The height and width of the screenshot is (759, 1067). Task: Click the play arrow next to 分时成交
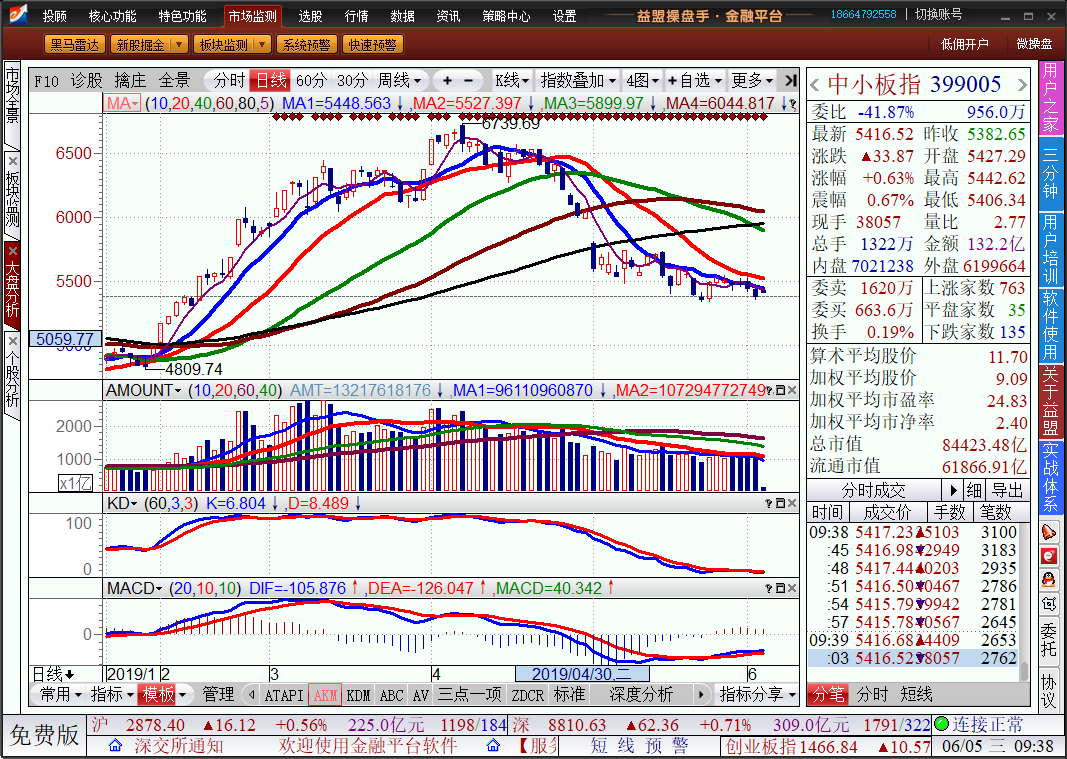point(951,491)
